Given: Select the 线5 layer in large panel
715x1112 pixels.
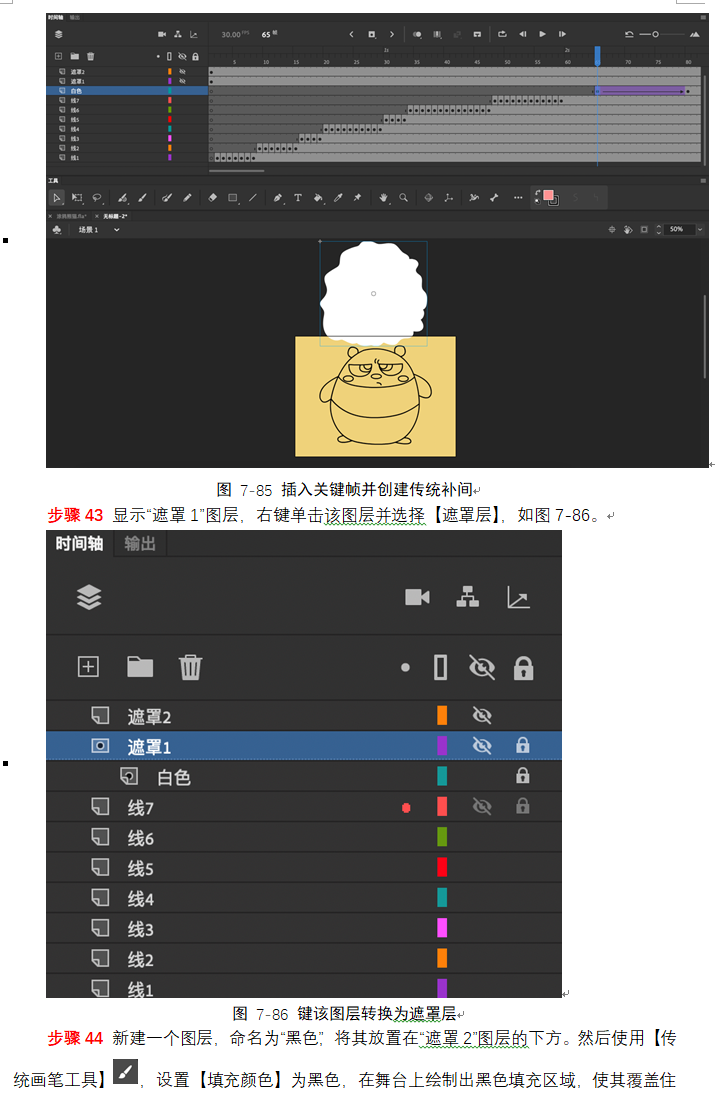Looking at the screenshot, I should pos(304,868).
